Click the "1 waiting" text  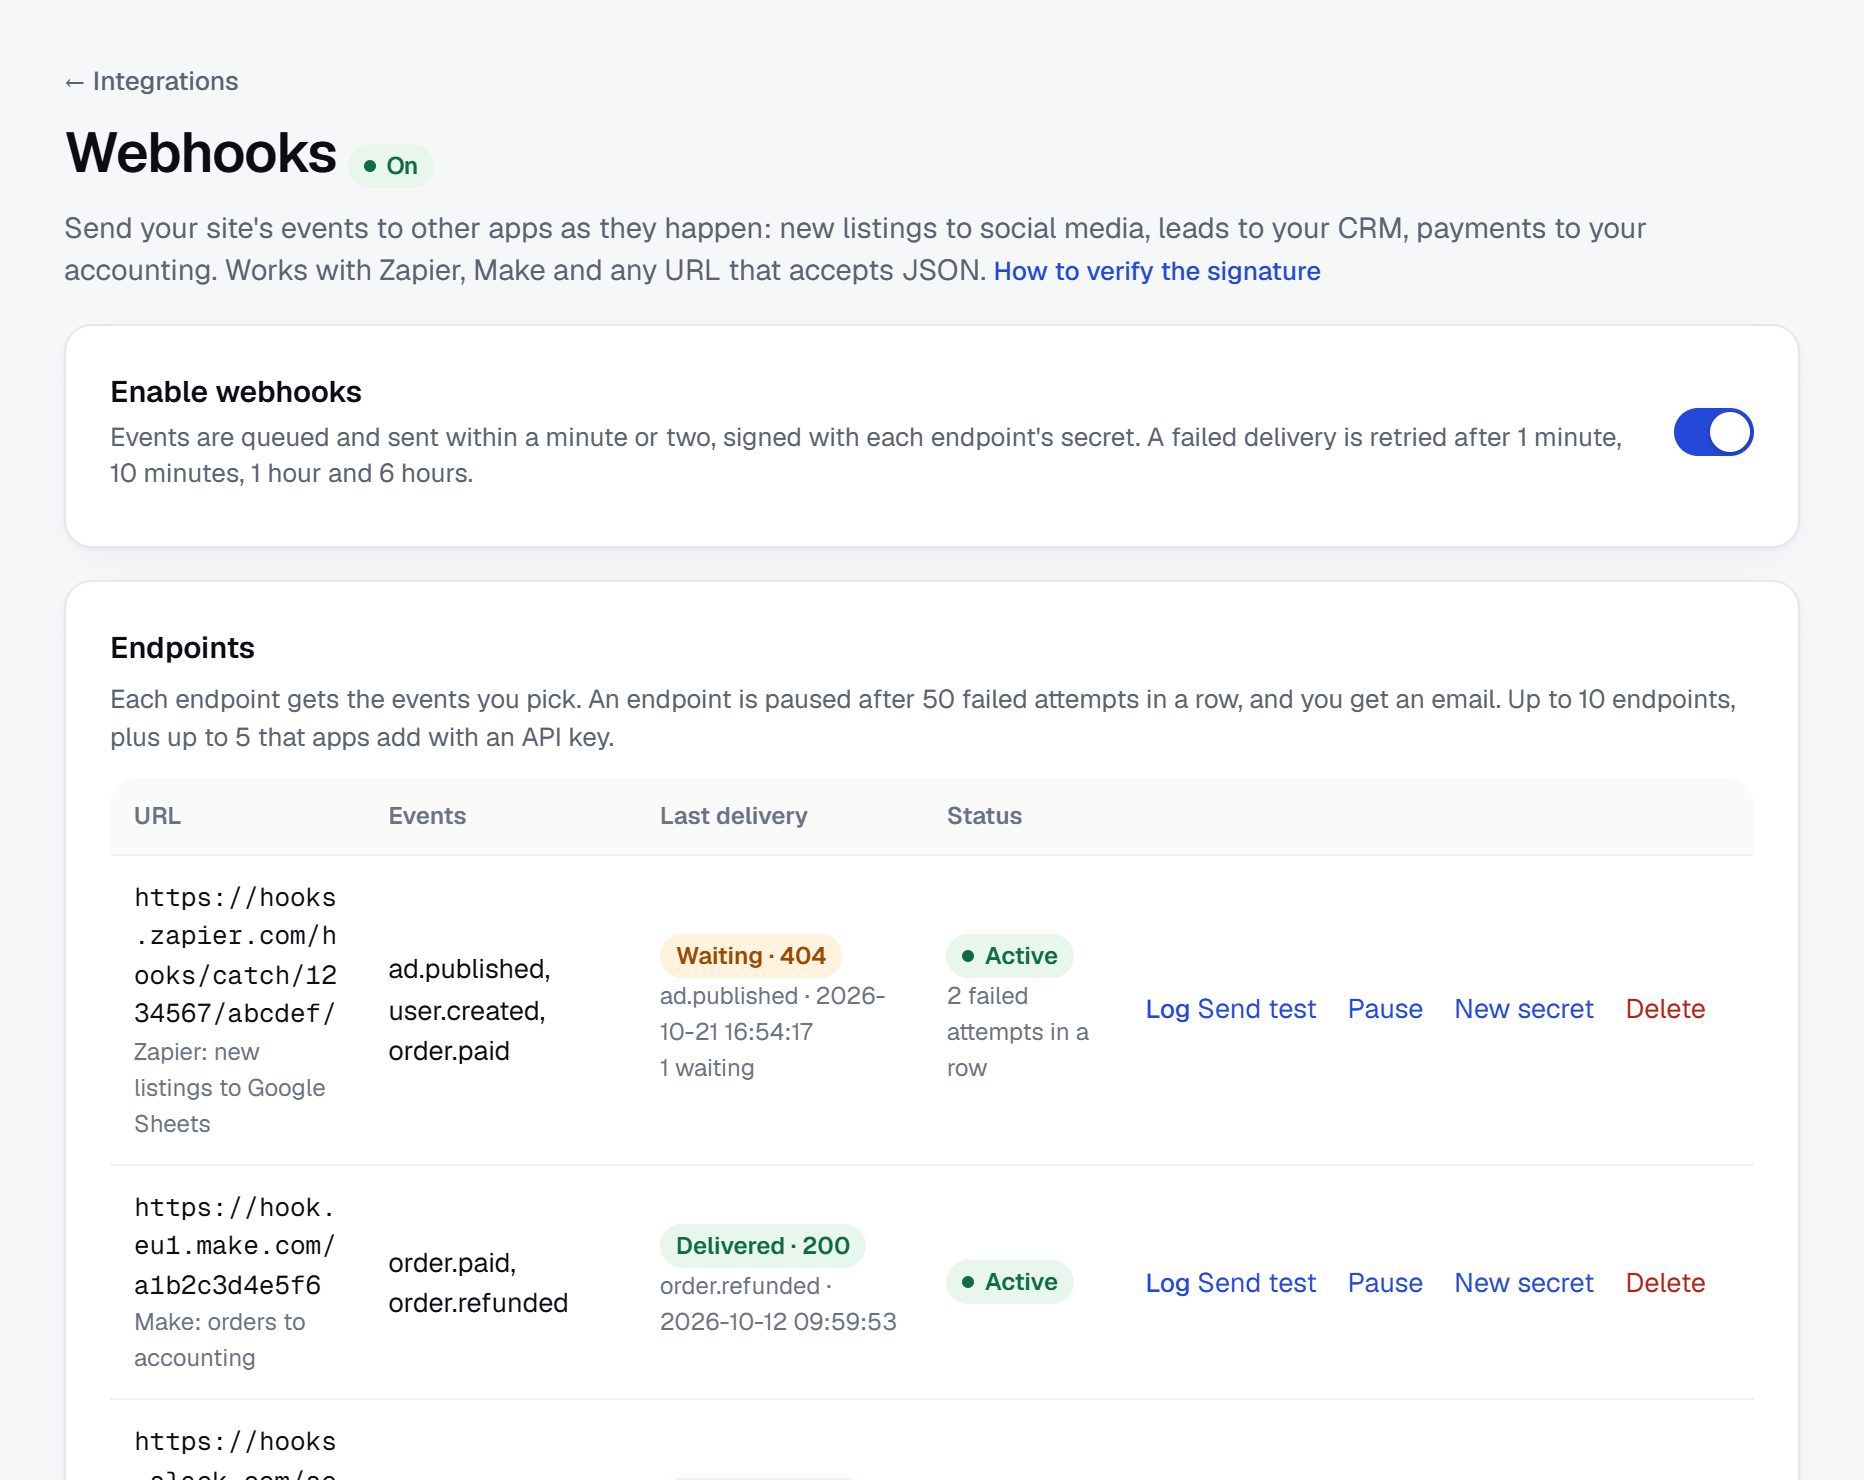[707, 1068]
